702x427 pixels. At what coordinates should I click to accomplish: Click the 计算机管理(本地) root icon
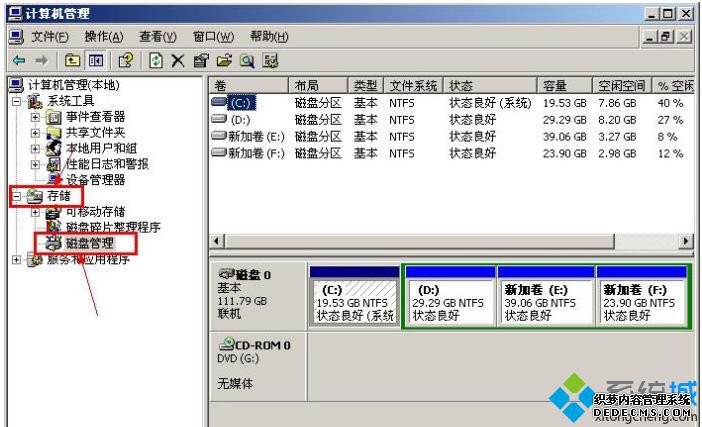tap(17, 85)
